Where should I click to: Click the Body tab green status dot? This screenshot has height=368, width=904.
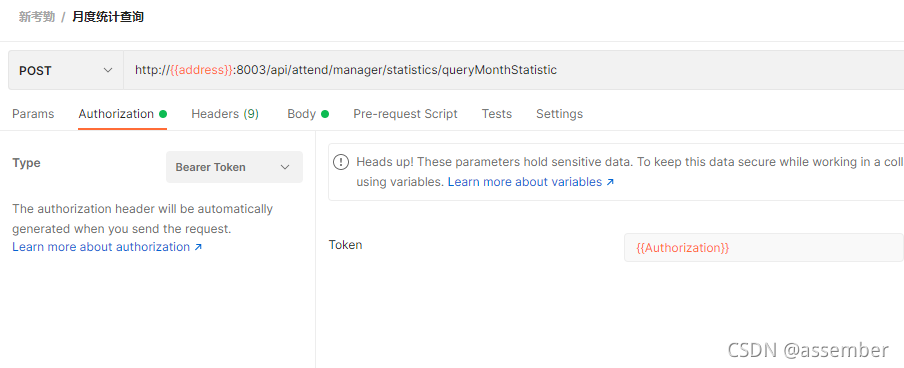pos(325,114)
